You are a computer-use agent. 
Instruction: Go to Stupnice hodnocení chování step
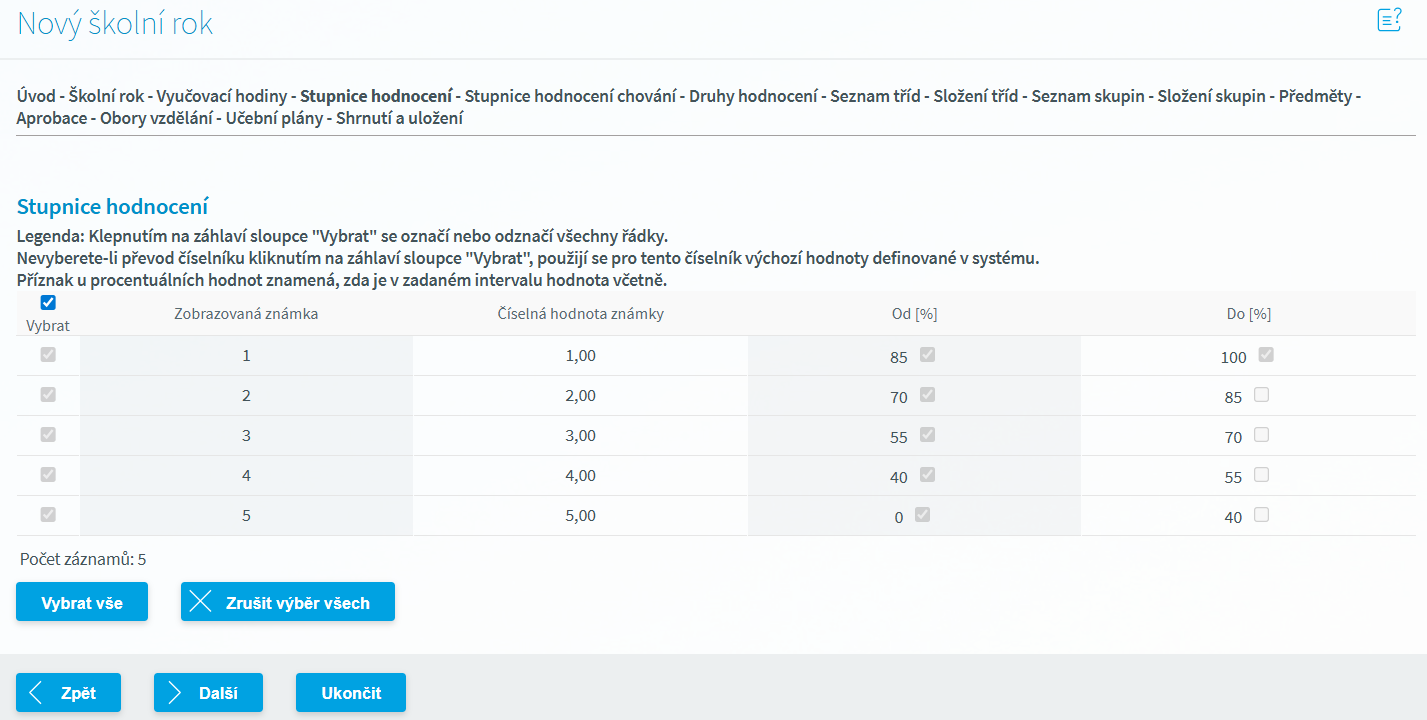click(x=571, y=97)
